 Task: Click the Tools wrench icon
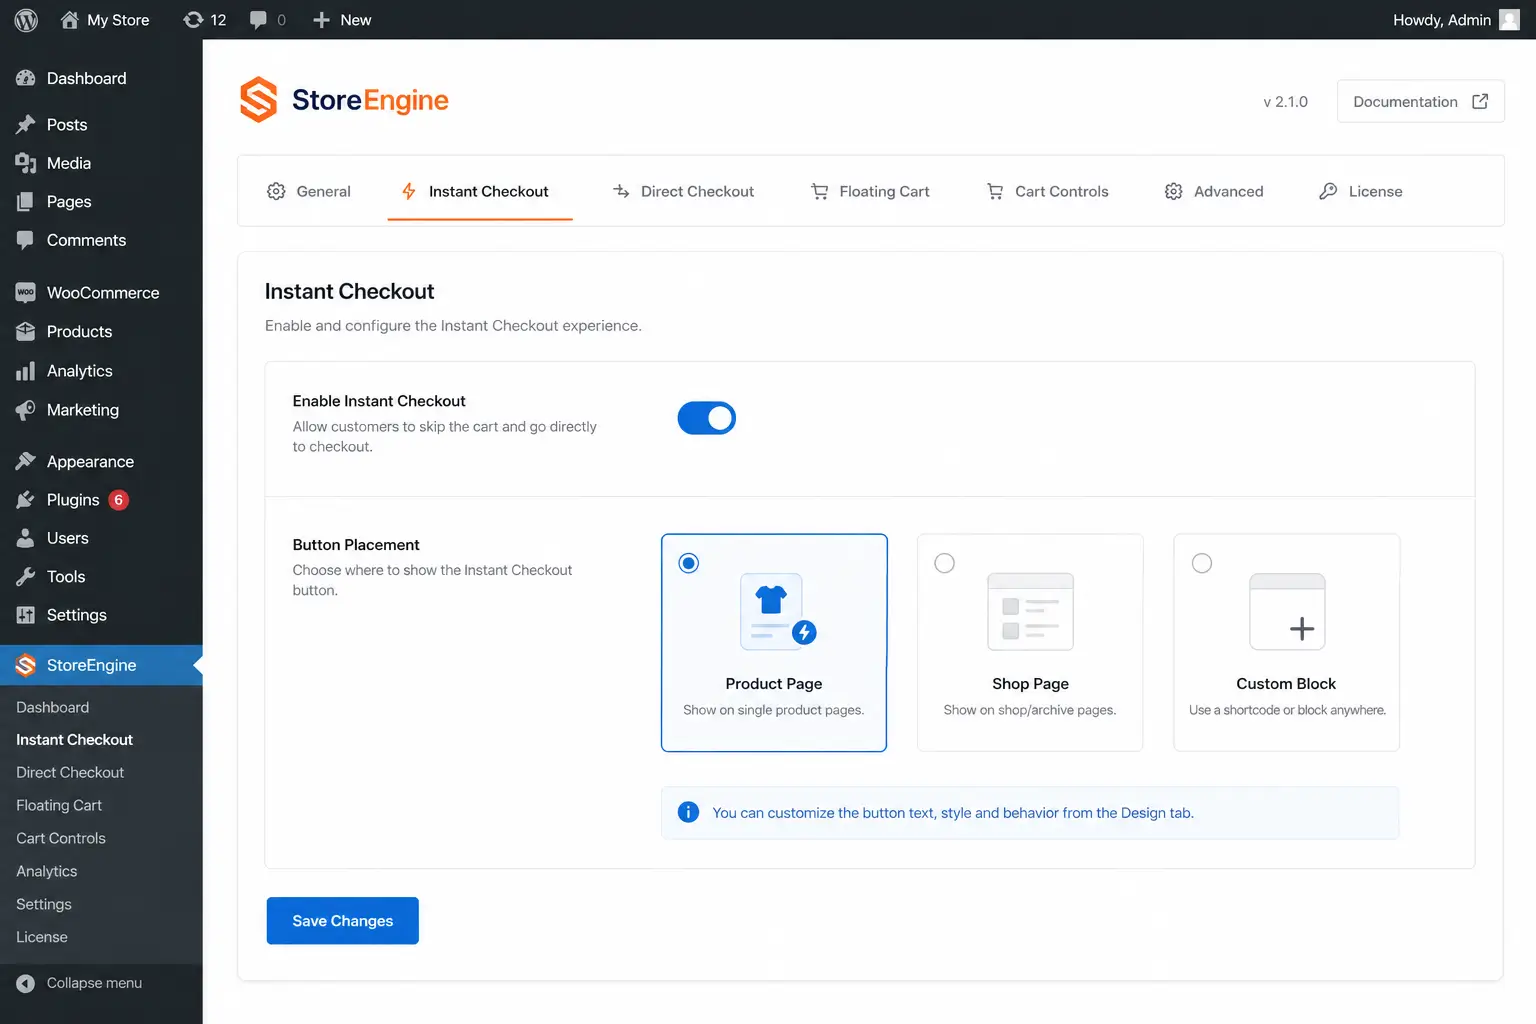pyautogui.click(x=26, y=577)
